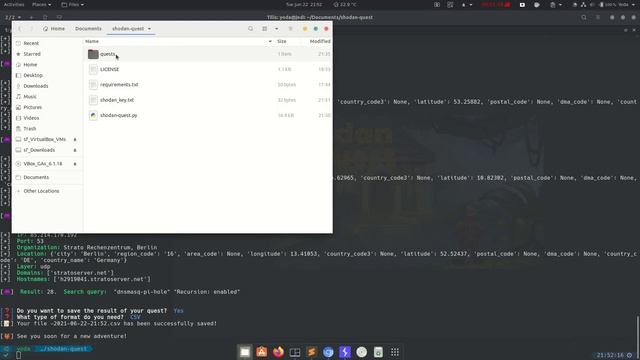Click Activities in top bar
This screenshot has height=360, width=640.
14,4
